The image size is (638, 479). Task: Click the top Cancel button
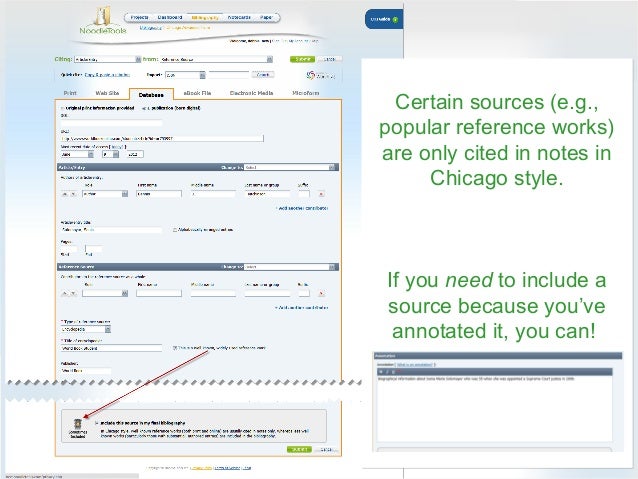pos(329,59)
